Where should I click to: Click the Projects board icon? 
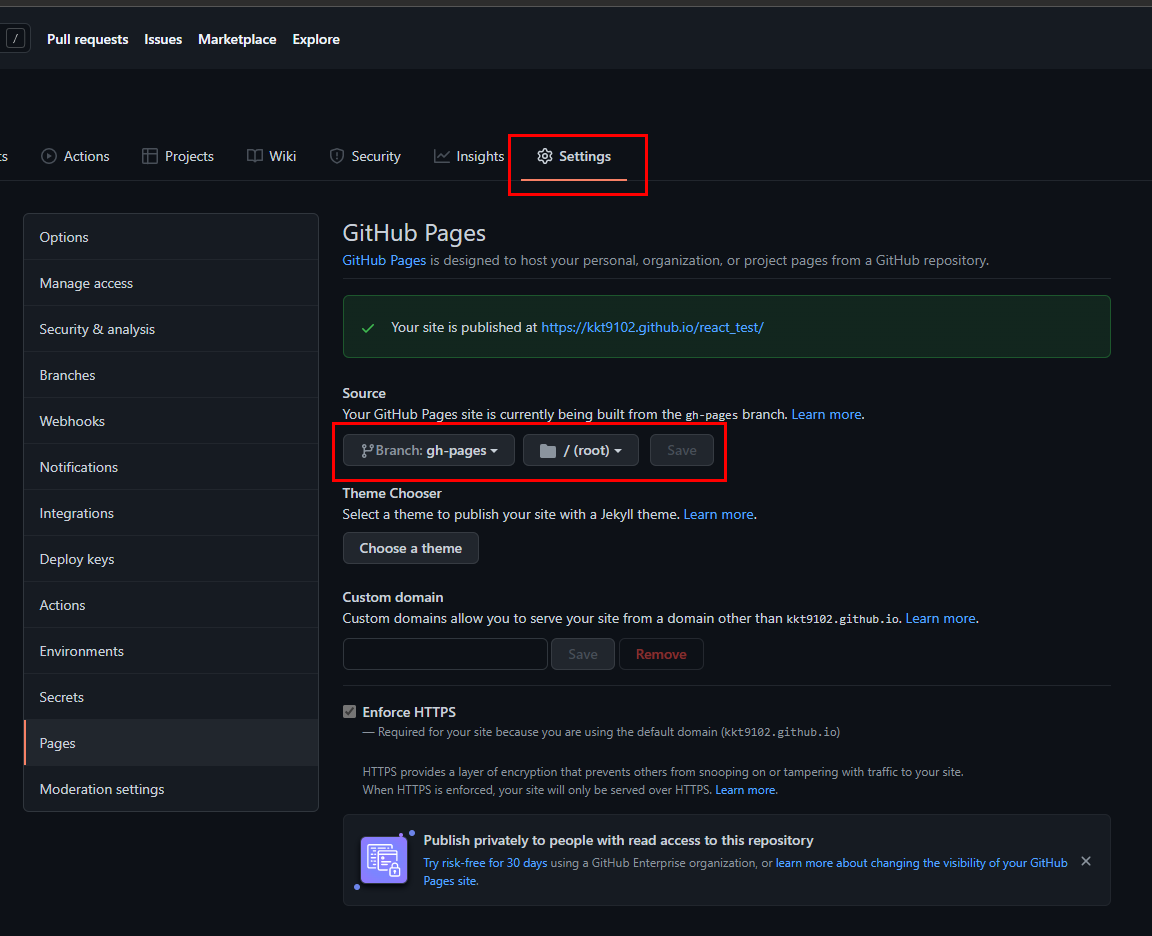click(149, 156)
